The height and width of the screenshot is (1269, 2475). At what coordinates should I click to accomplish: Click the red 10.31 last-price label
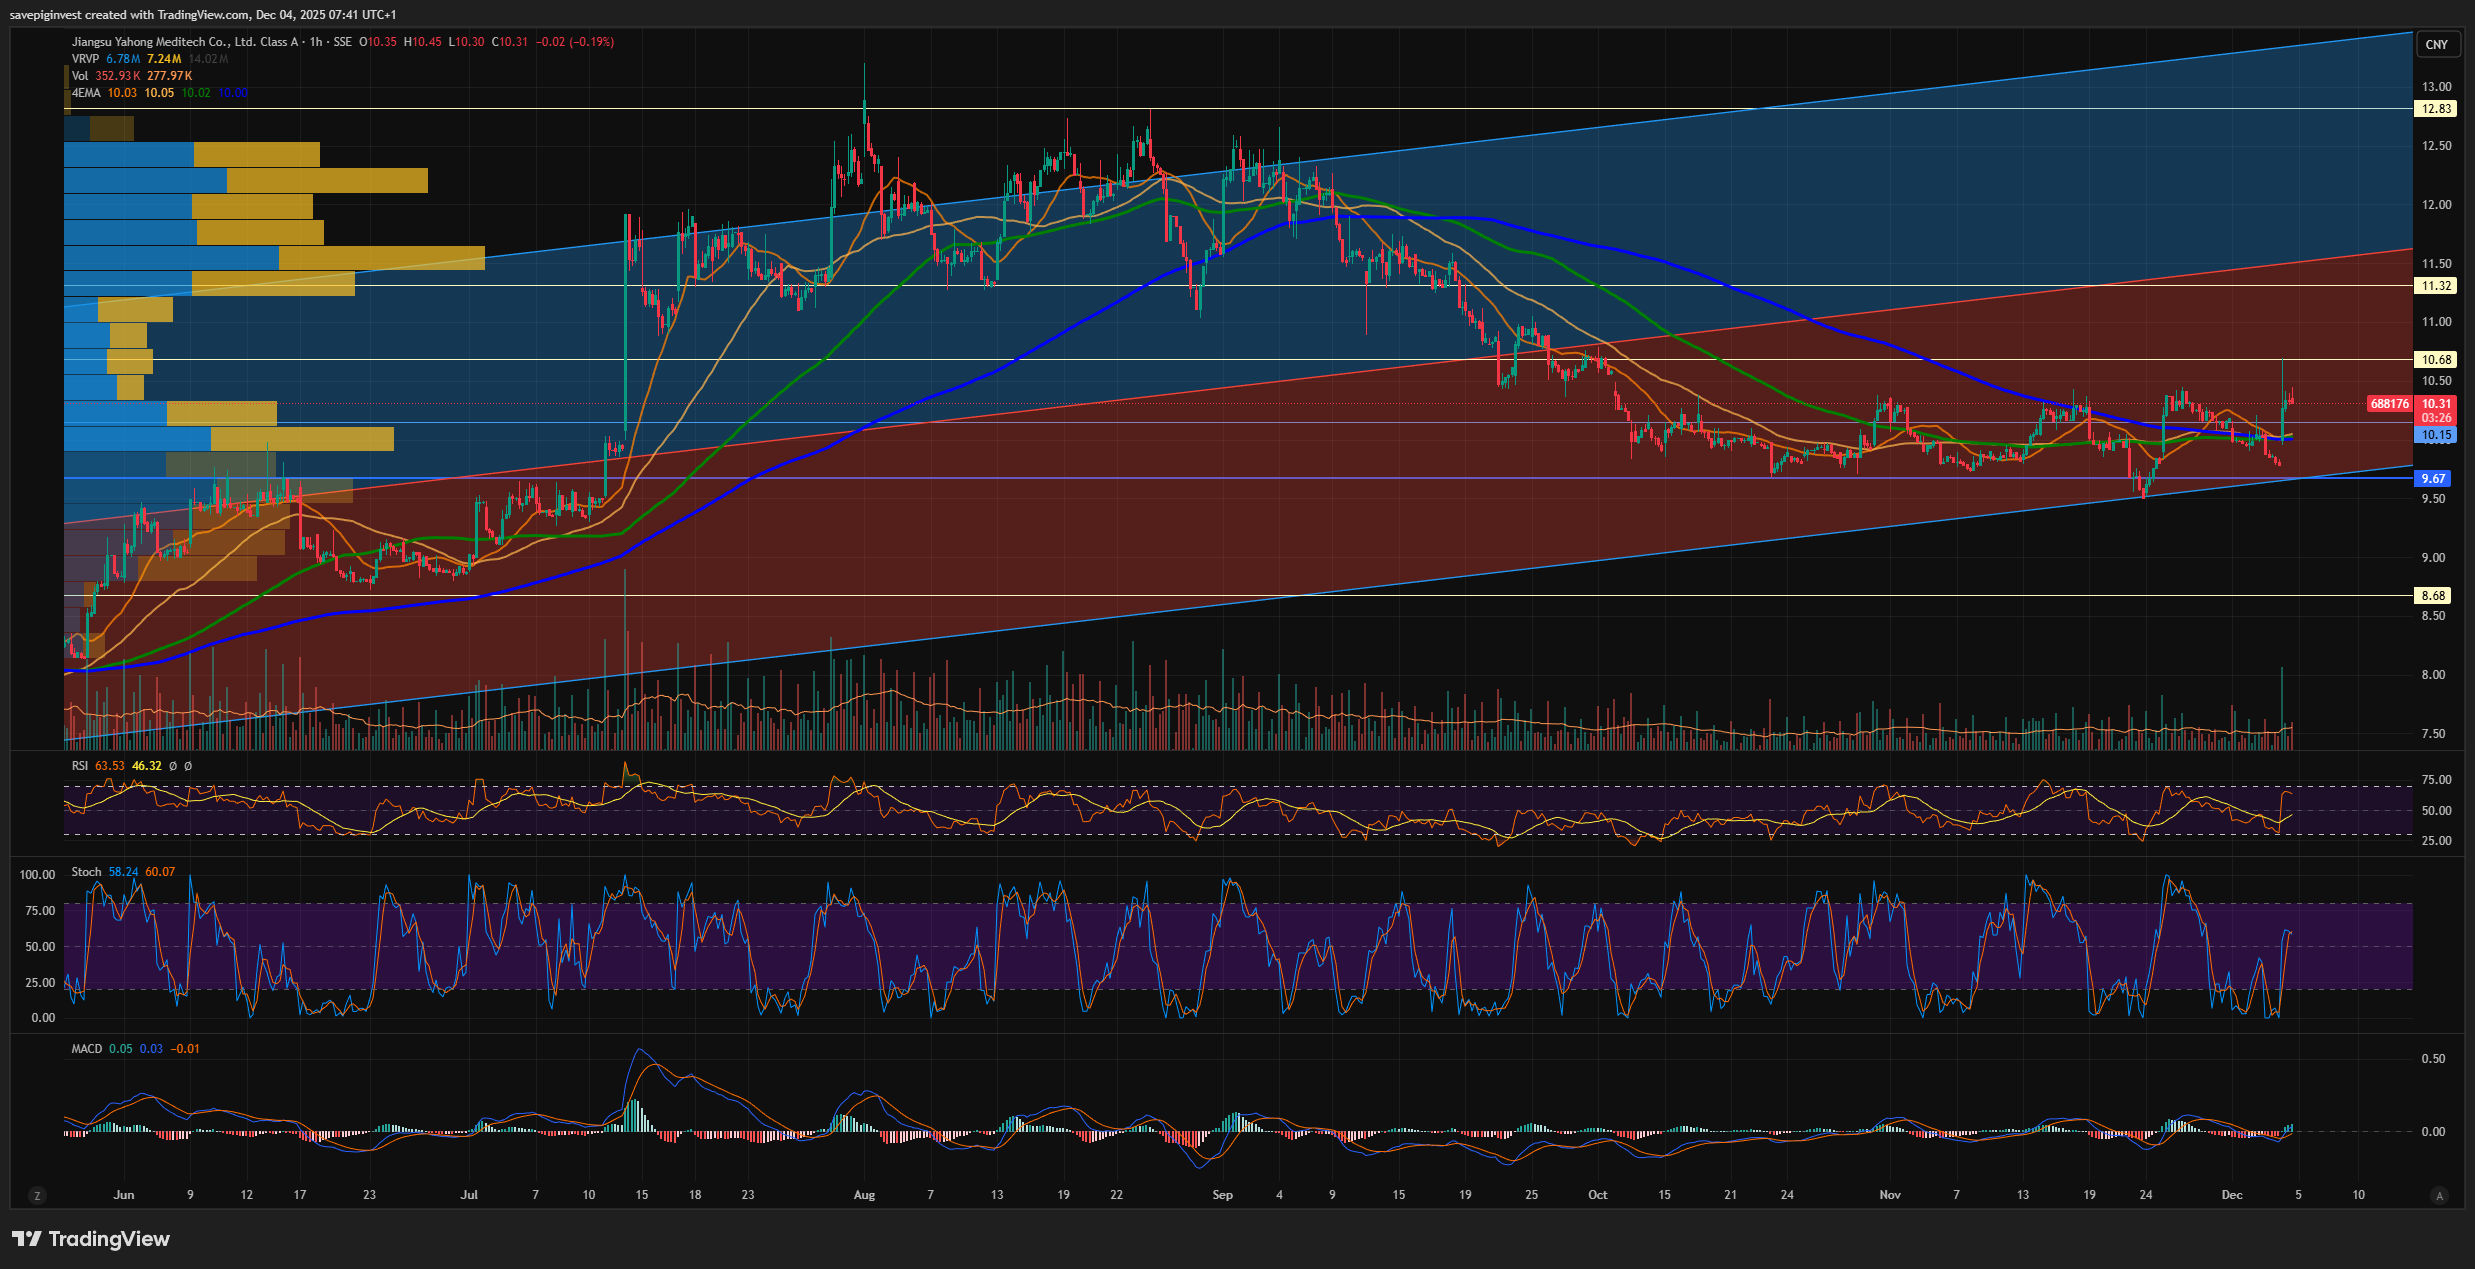tap(2436, 404)
